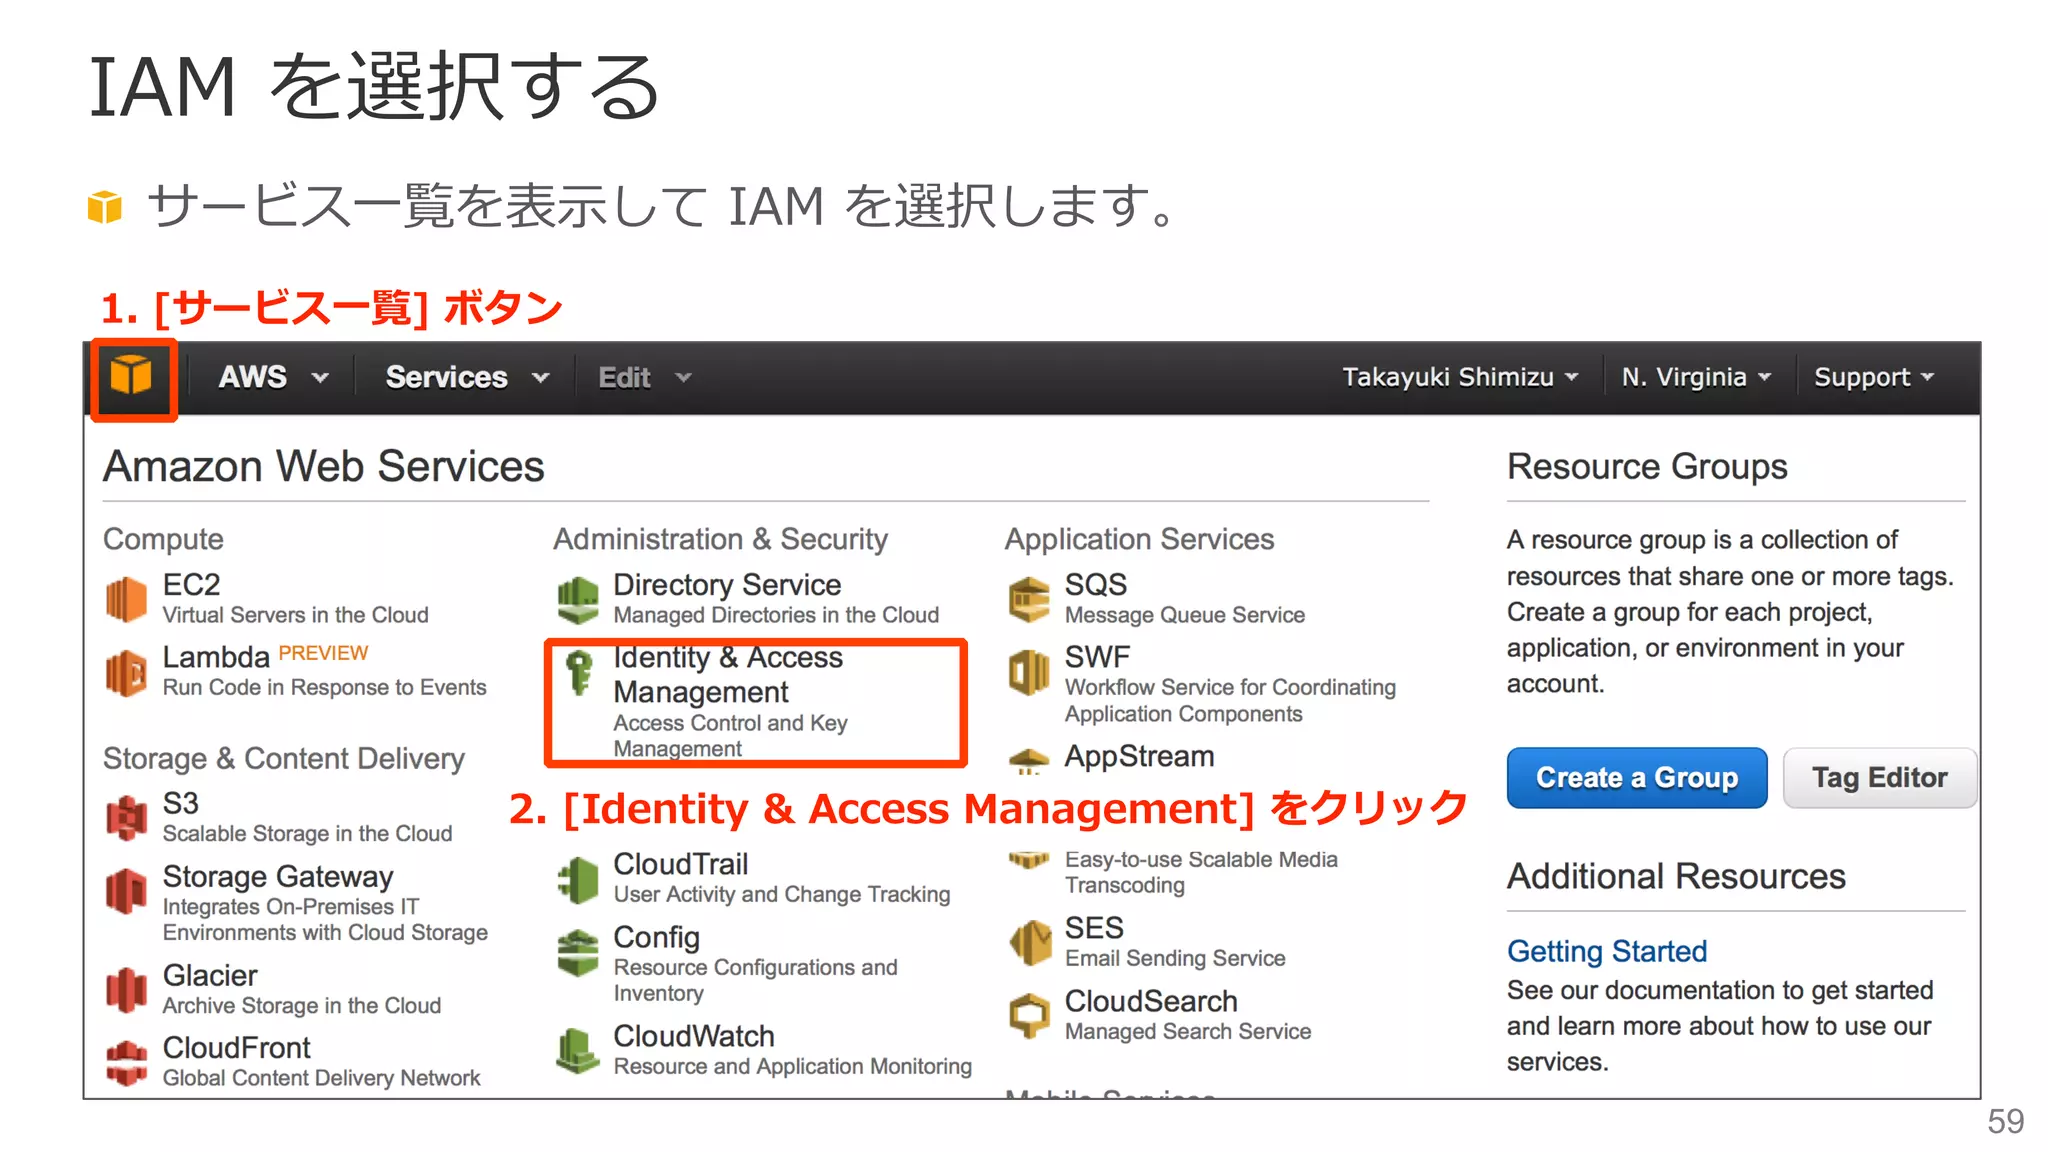This screenshot has width=2048, height=1152.
Task: Open the Edit dropdown menu
Action: 644,377
